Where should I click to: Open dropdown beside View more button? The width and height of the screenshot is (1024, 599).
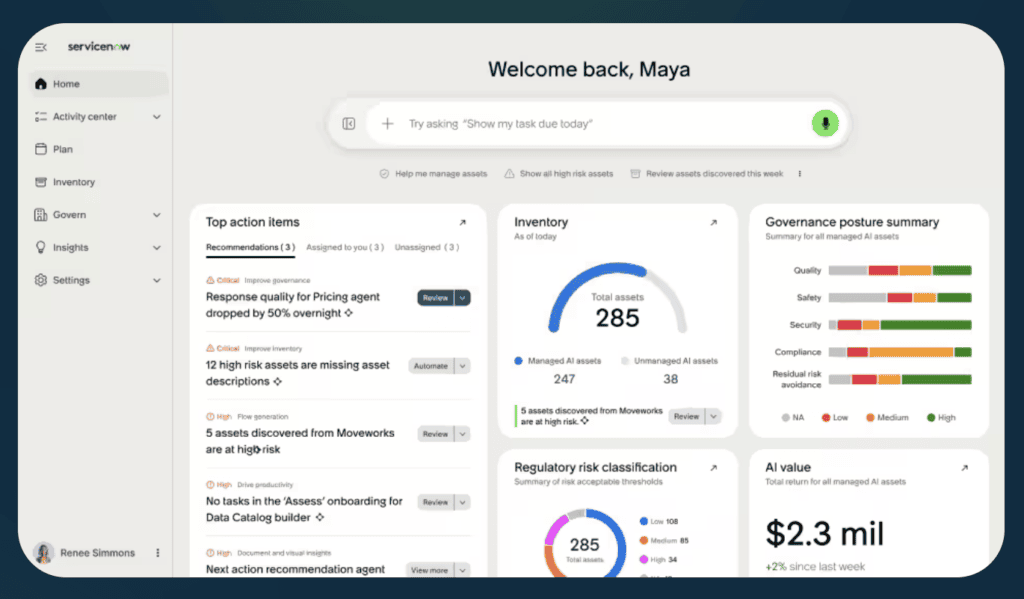(462, 570)
